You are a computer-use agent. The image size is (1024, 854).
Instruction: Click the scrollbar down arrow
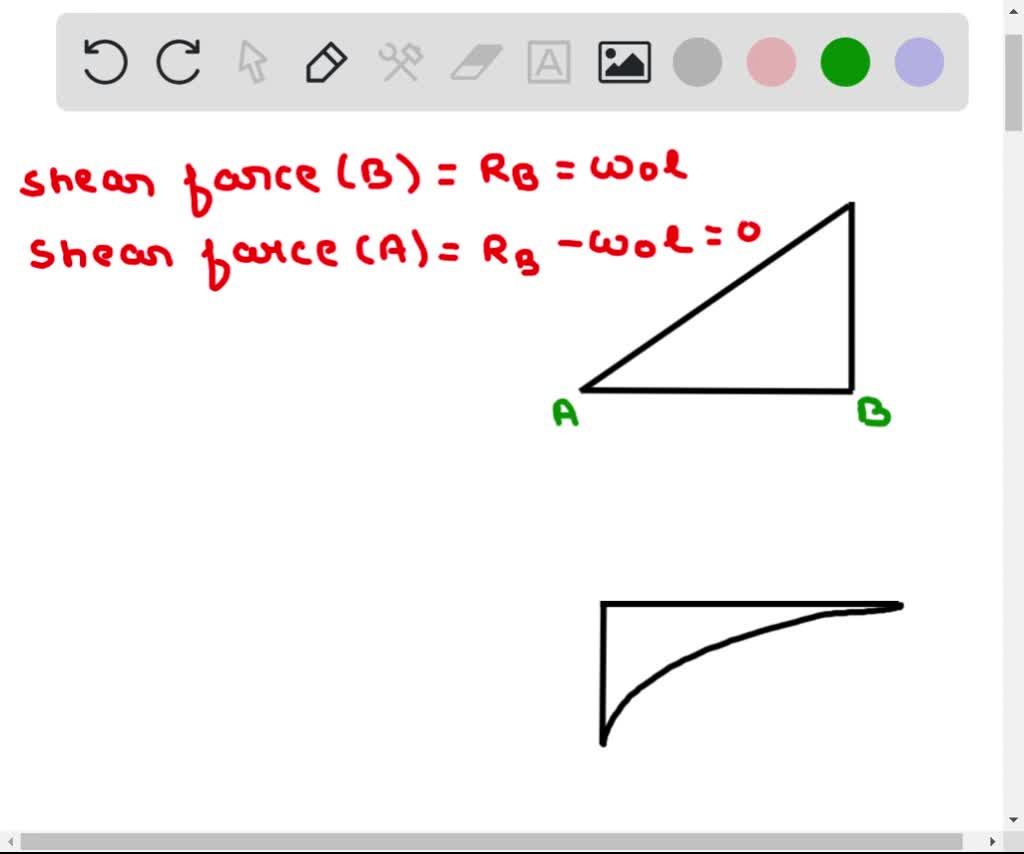(x=1013, y=820)
